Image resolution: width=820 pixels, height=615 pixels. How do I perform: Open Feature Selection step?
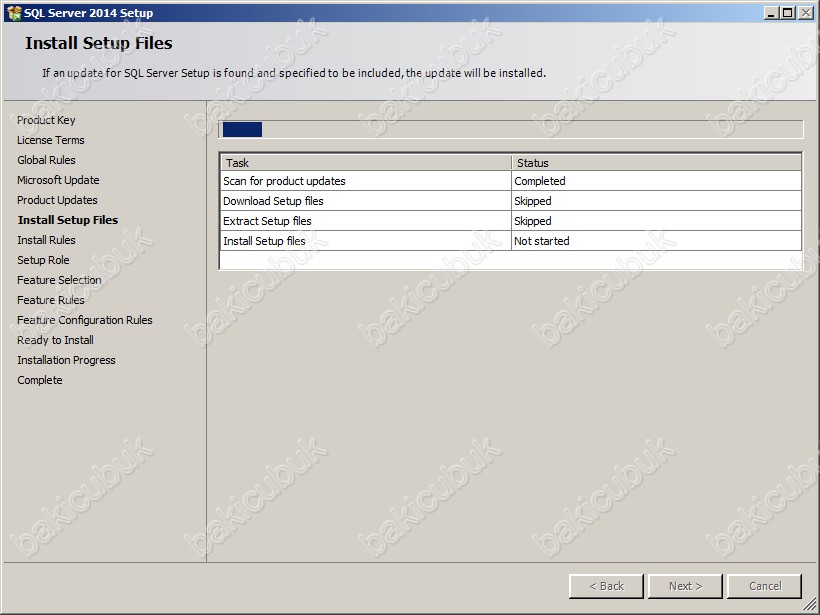pos(59,280)
